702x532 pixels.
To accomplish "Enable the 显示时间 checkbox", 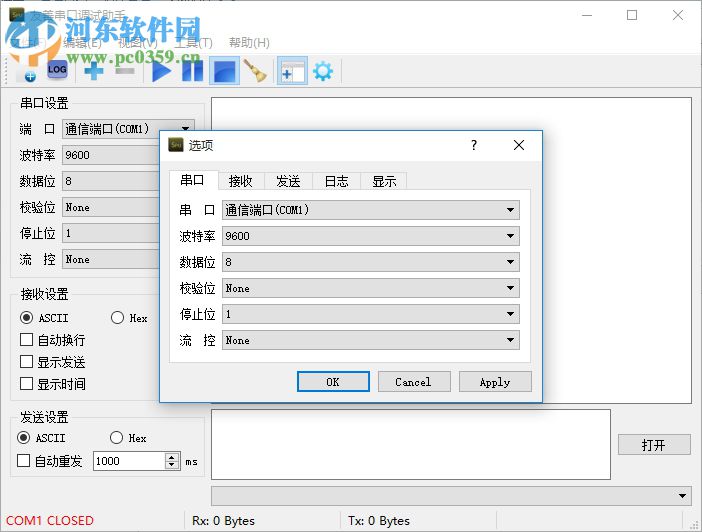I will [52, 384].
